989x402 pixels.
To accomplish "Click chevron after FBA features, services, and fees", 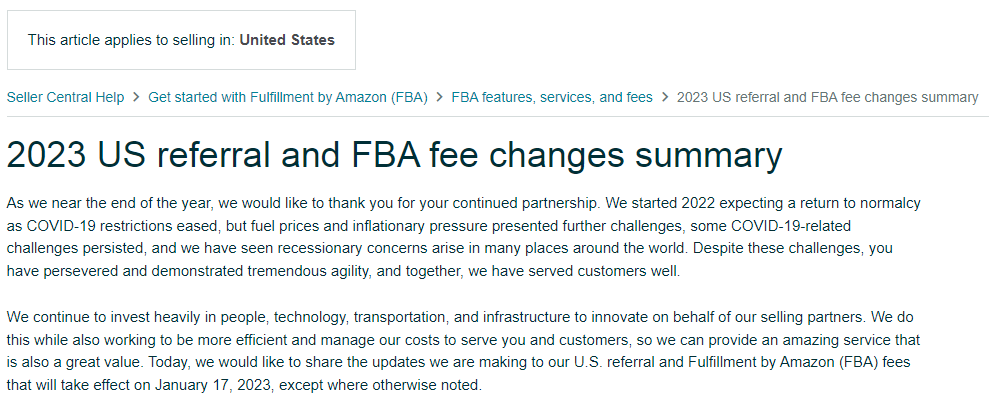I will tap(665, 97).
